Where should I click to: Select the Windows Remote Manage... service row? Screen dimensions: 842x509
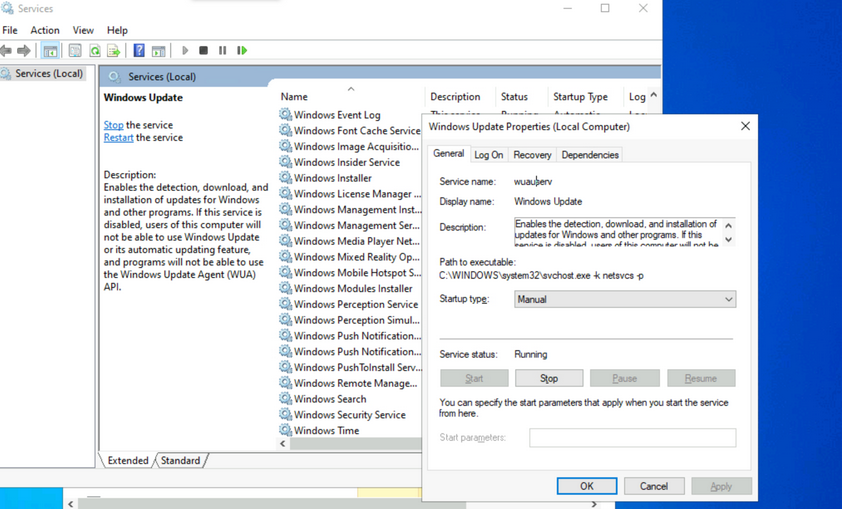click(x=350, y=383)
